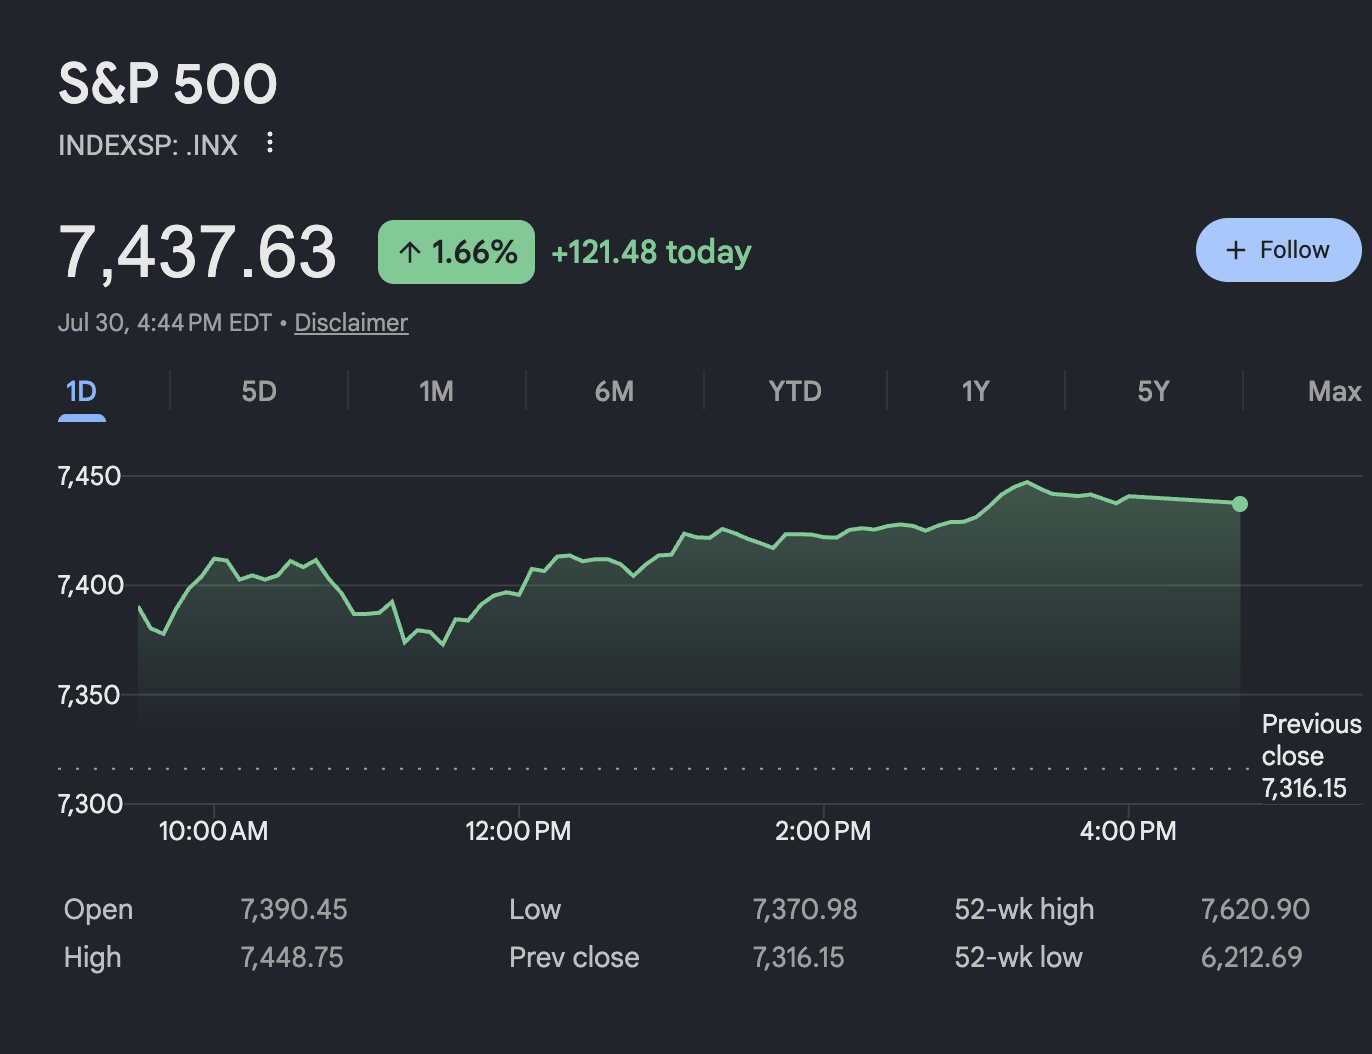Click the 10:00 AM axis label
1372x1054 pixels.
pos(213,831)
